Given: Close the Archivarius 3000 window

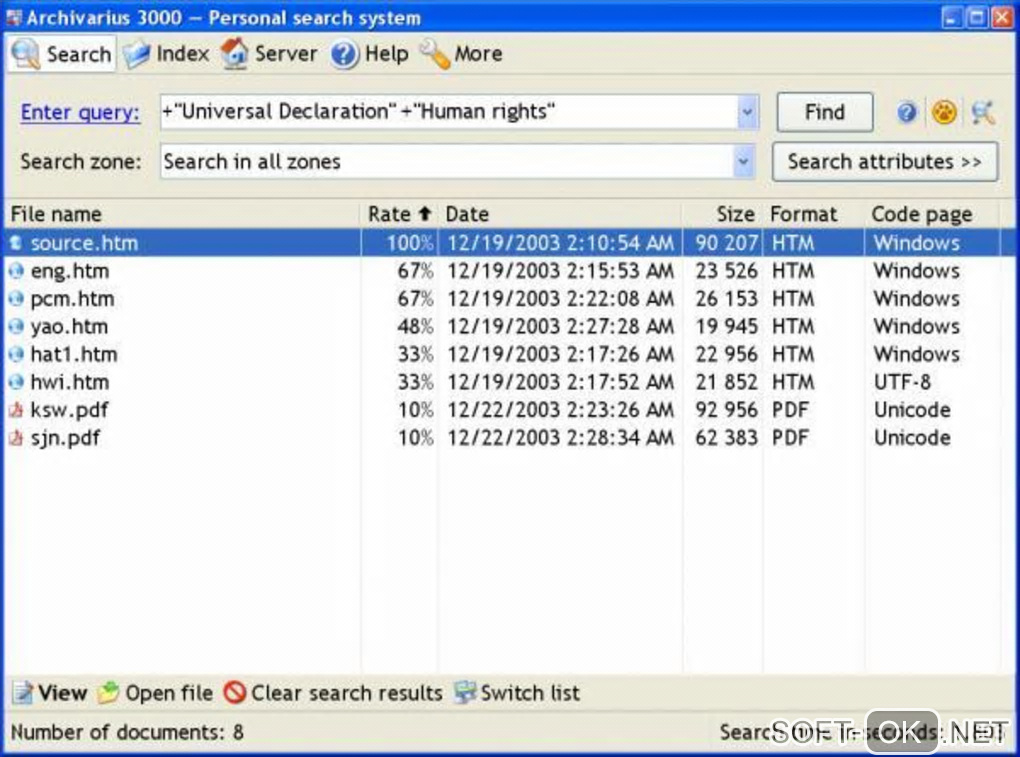Looking at the screenshot, I should tap(1002, 18).
